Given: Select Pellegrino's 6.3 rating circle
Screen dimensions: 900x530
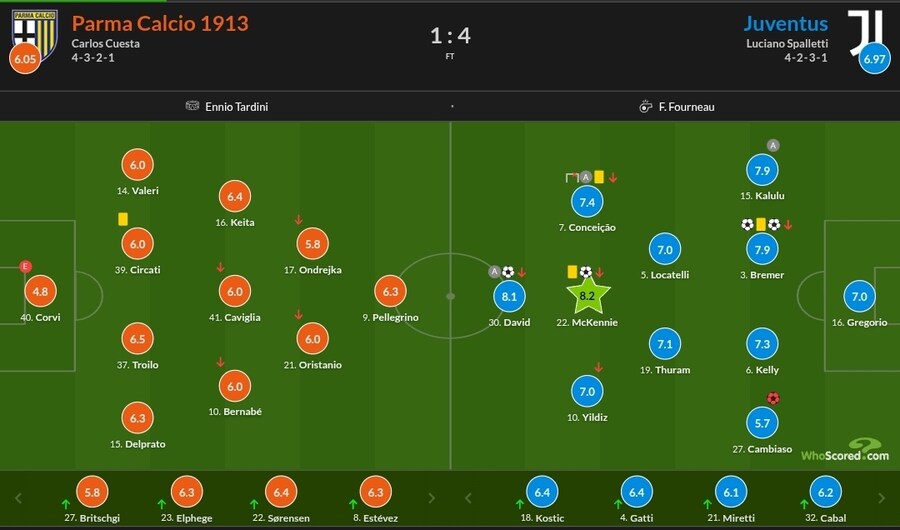Looking at the screenshot, I should [390, 291].
